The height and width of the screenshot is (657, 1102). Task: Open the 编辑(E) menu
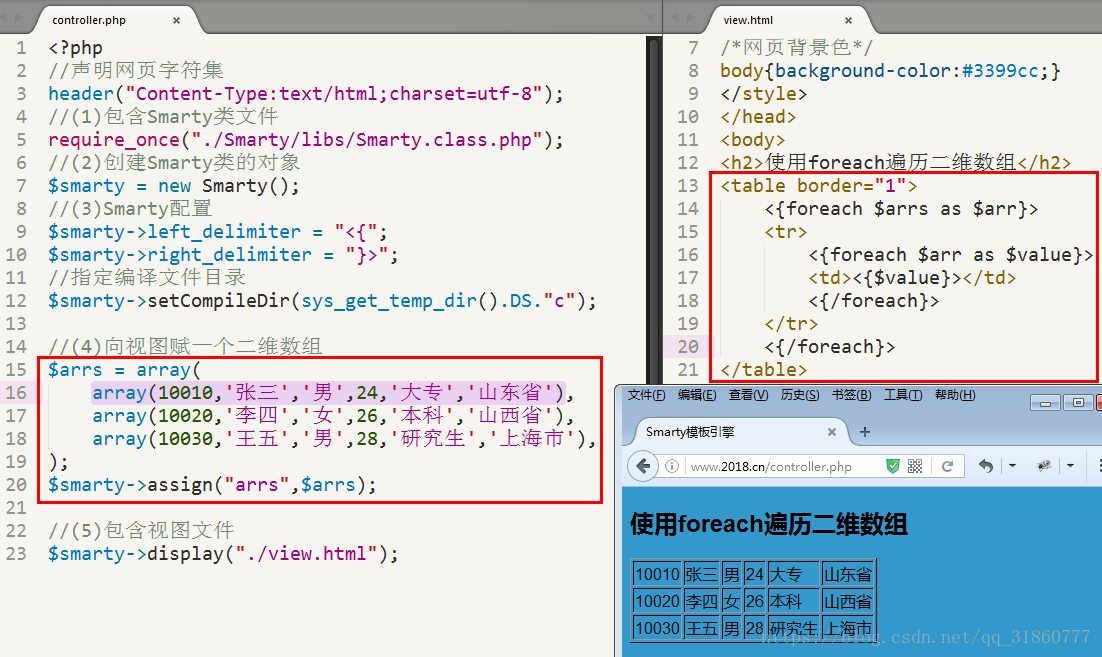[697, 395]
